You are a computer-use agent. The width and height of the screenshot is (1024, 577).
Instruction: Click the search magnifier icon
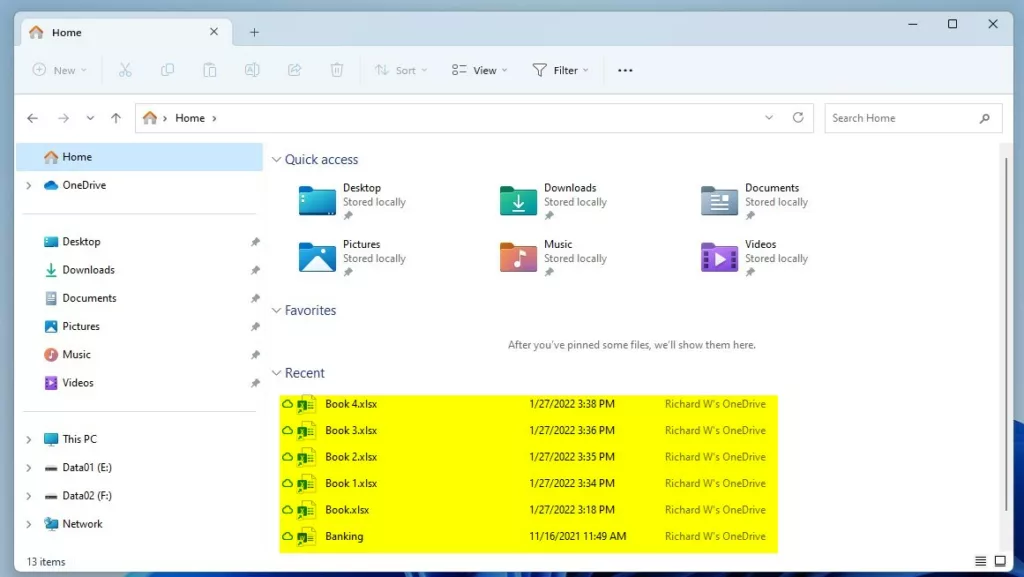(984, 118)
